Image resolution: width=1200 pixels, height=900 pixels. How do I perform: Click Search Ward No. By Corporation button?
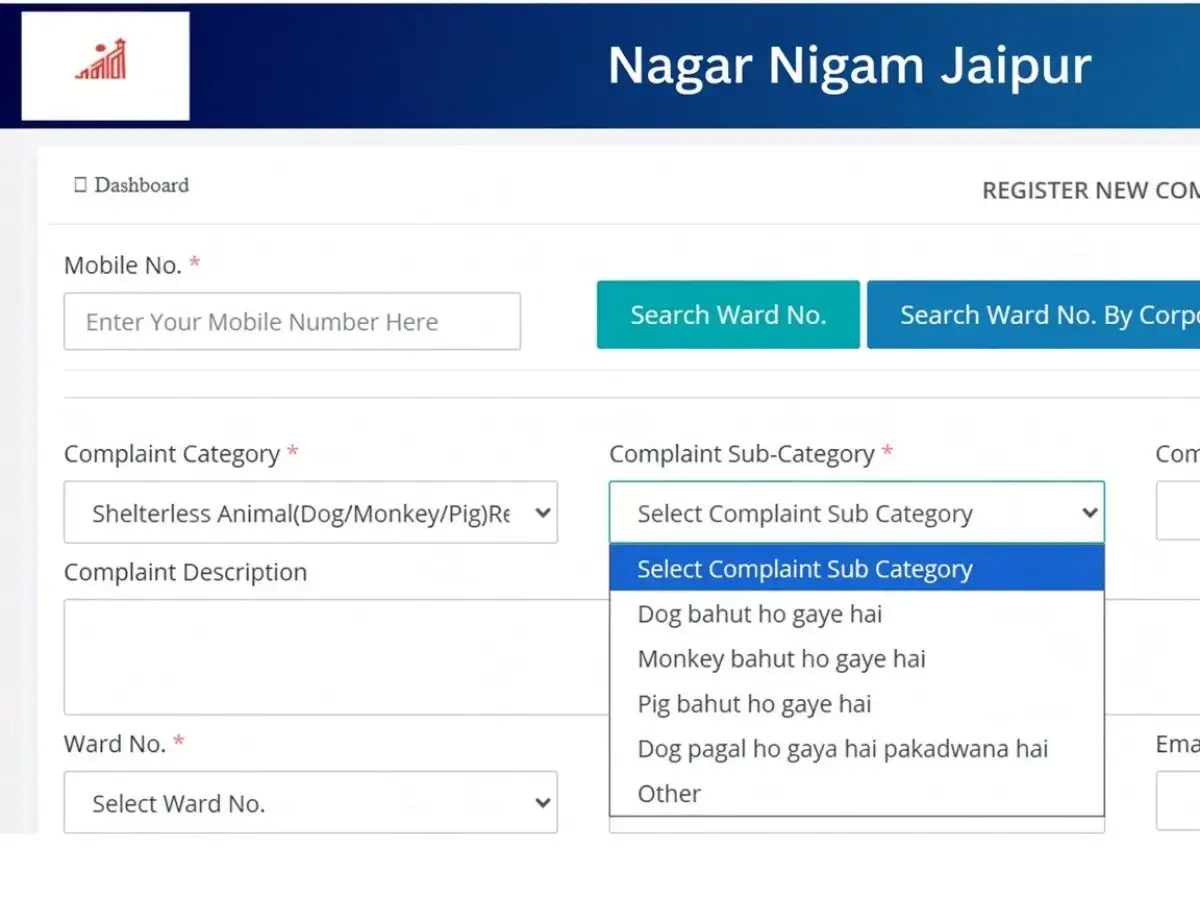1033,315
